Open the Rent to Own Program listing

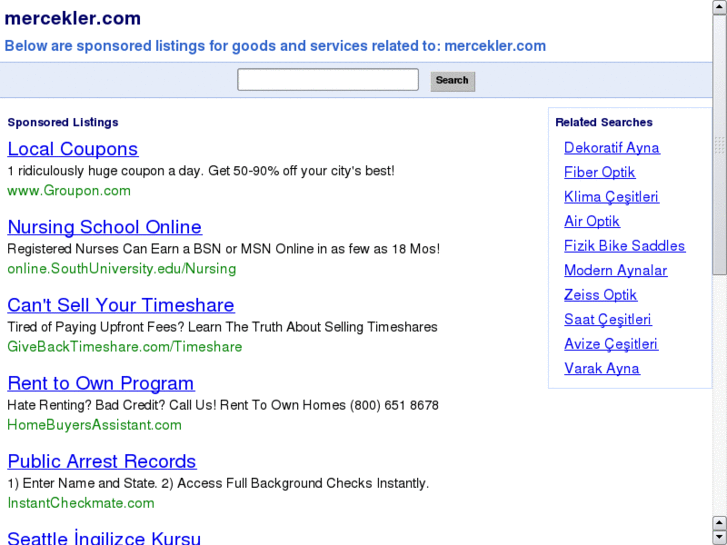click(101, 383)
